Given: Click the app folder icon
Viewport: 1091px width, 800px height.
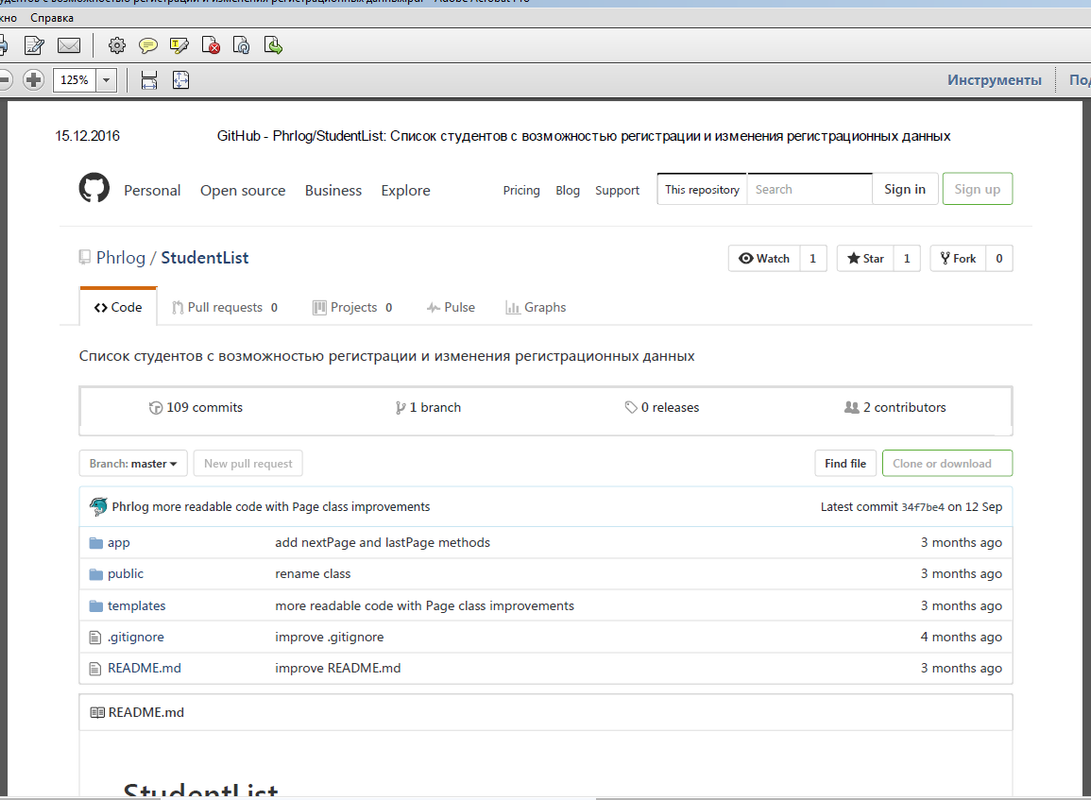Looking at the screenshot, I should coord(96,543).
